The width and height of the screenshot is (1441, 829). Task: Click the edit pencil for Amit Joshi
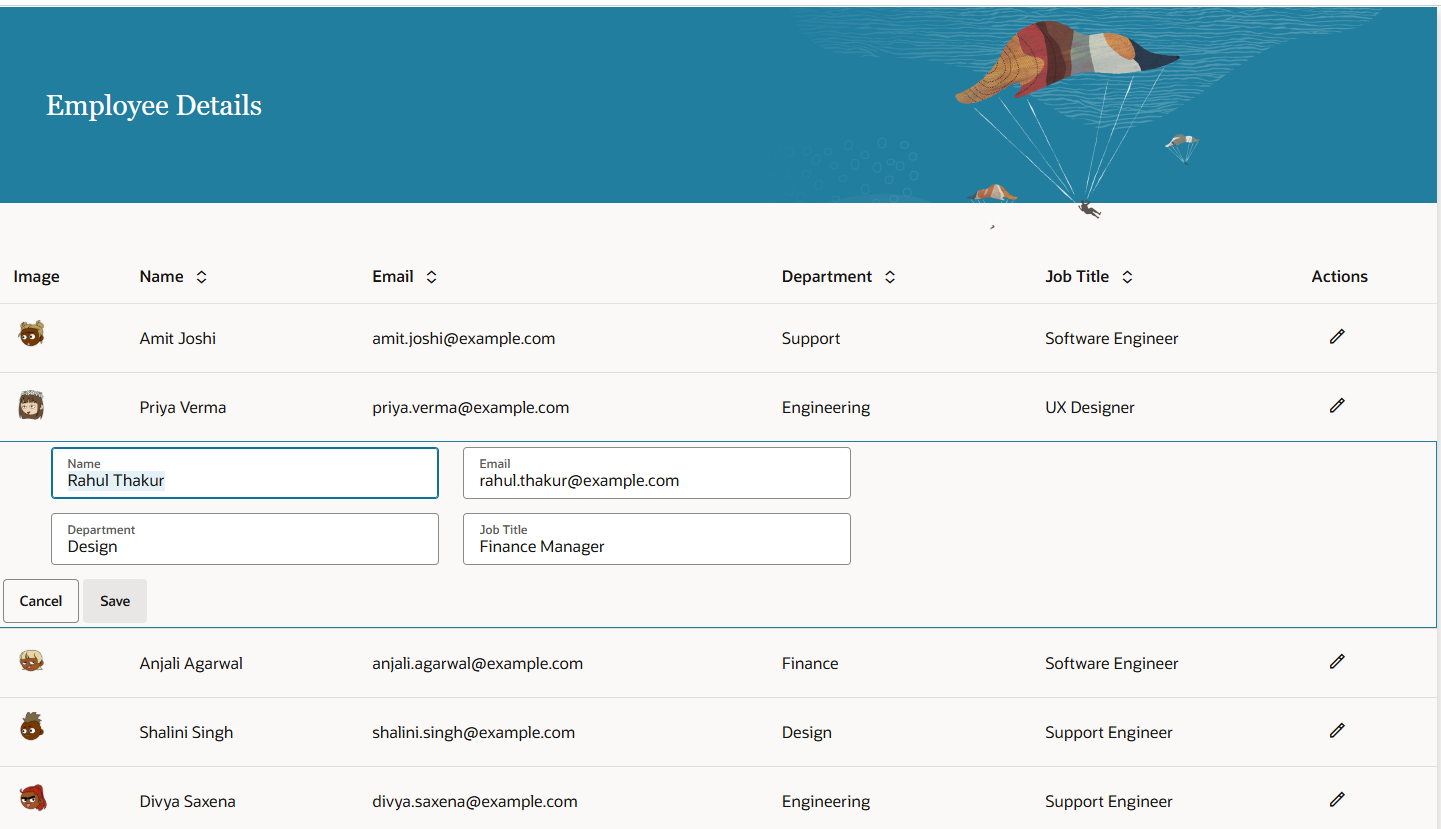click(x=1337, y=337)
